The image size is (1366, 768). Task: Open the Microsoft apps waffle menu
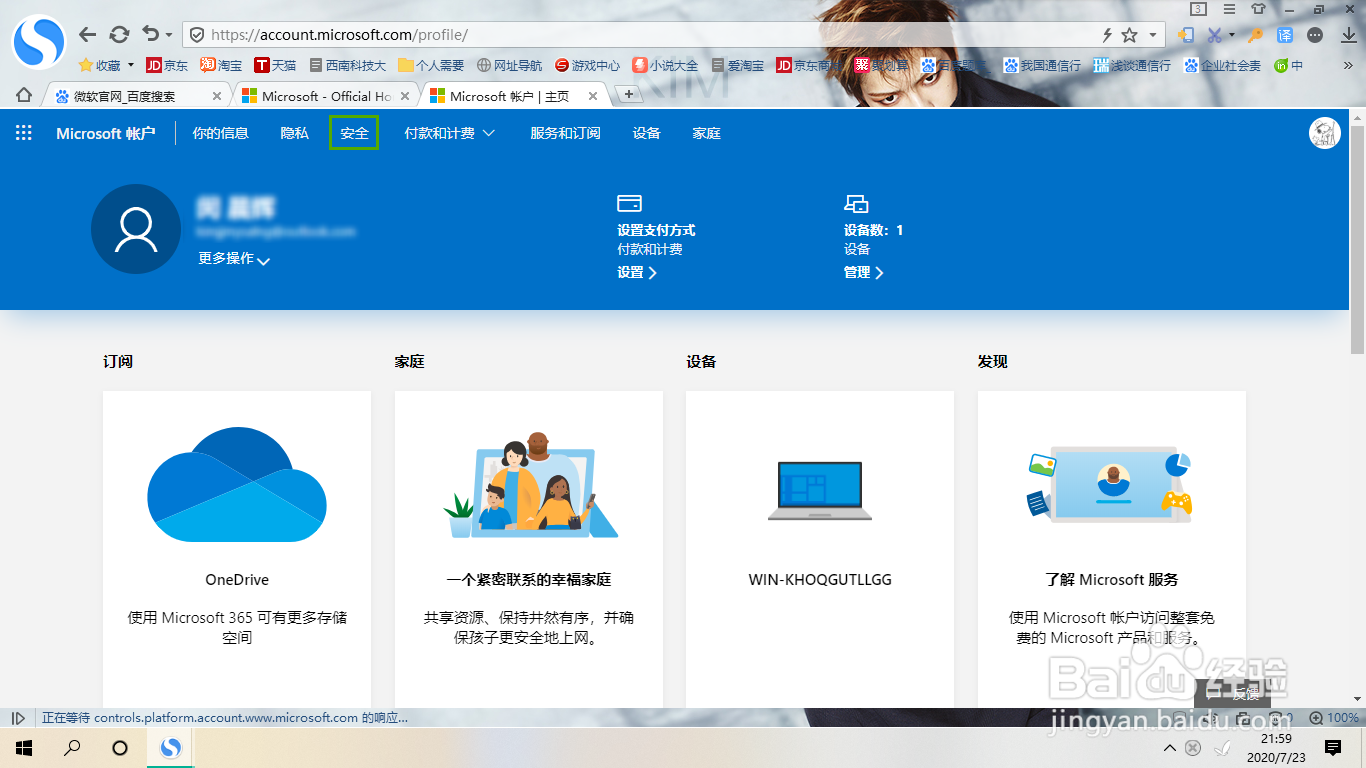23,132
